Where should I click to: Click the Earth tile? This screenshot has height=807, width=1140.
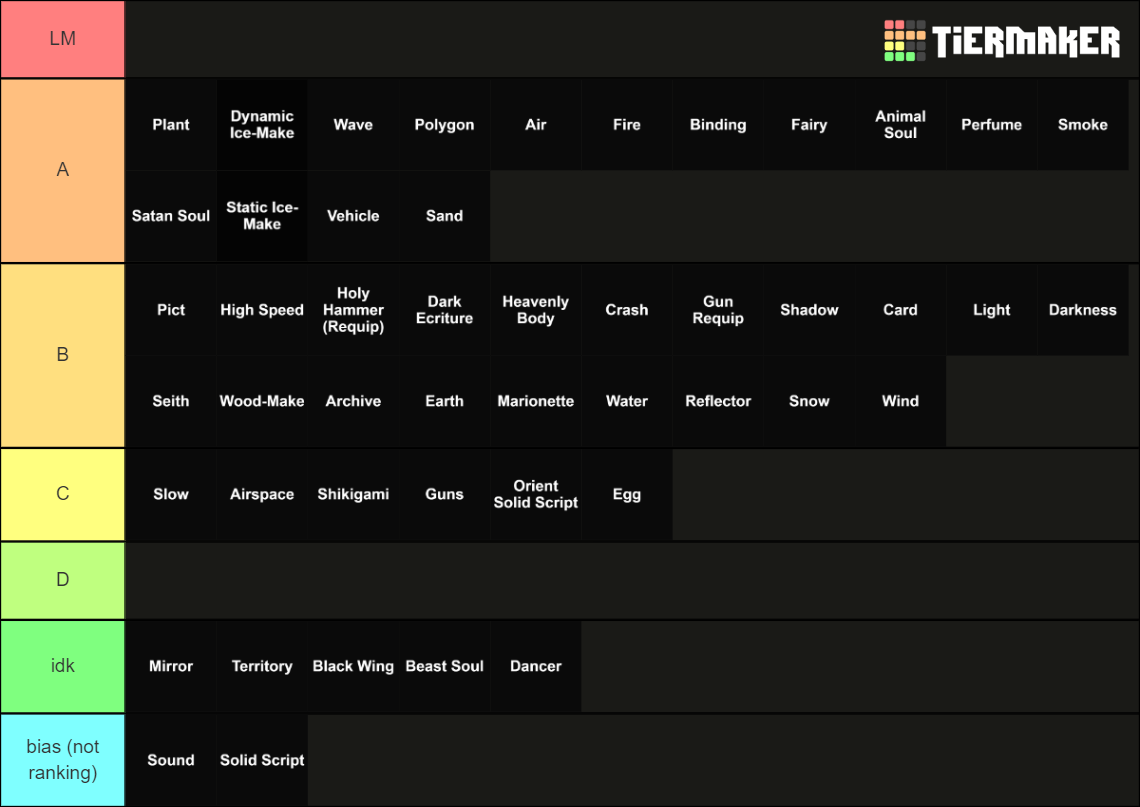(444, 401)
